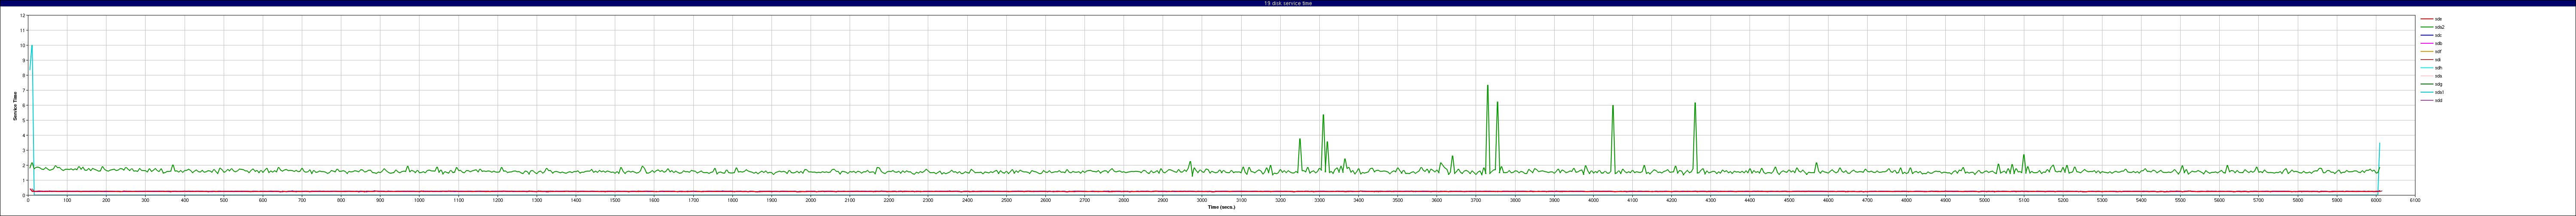Viewport: 2576px width, 216px height.
Task: Click the 'Service Time' y-axis label
Action: 15,106
